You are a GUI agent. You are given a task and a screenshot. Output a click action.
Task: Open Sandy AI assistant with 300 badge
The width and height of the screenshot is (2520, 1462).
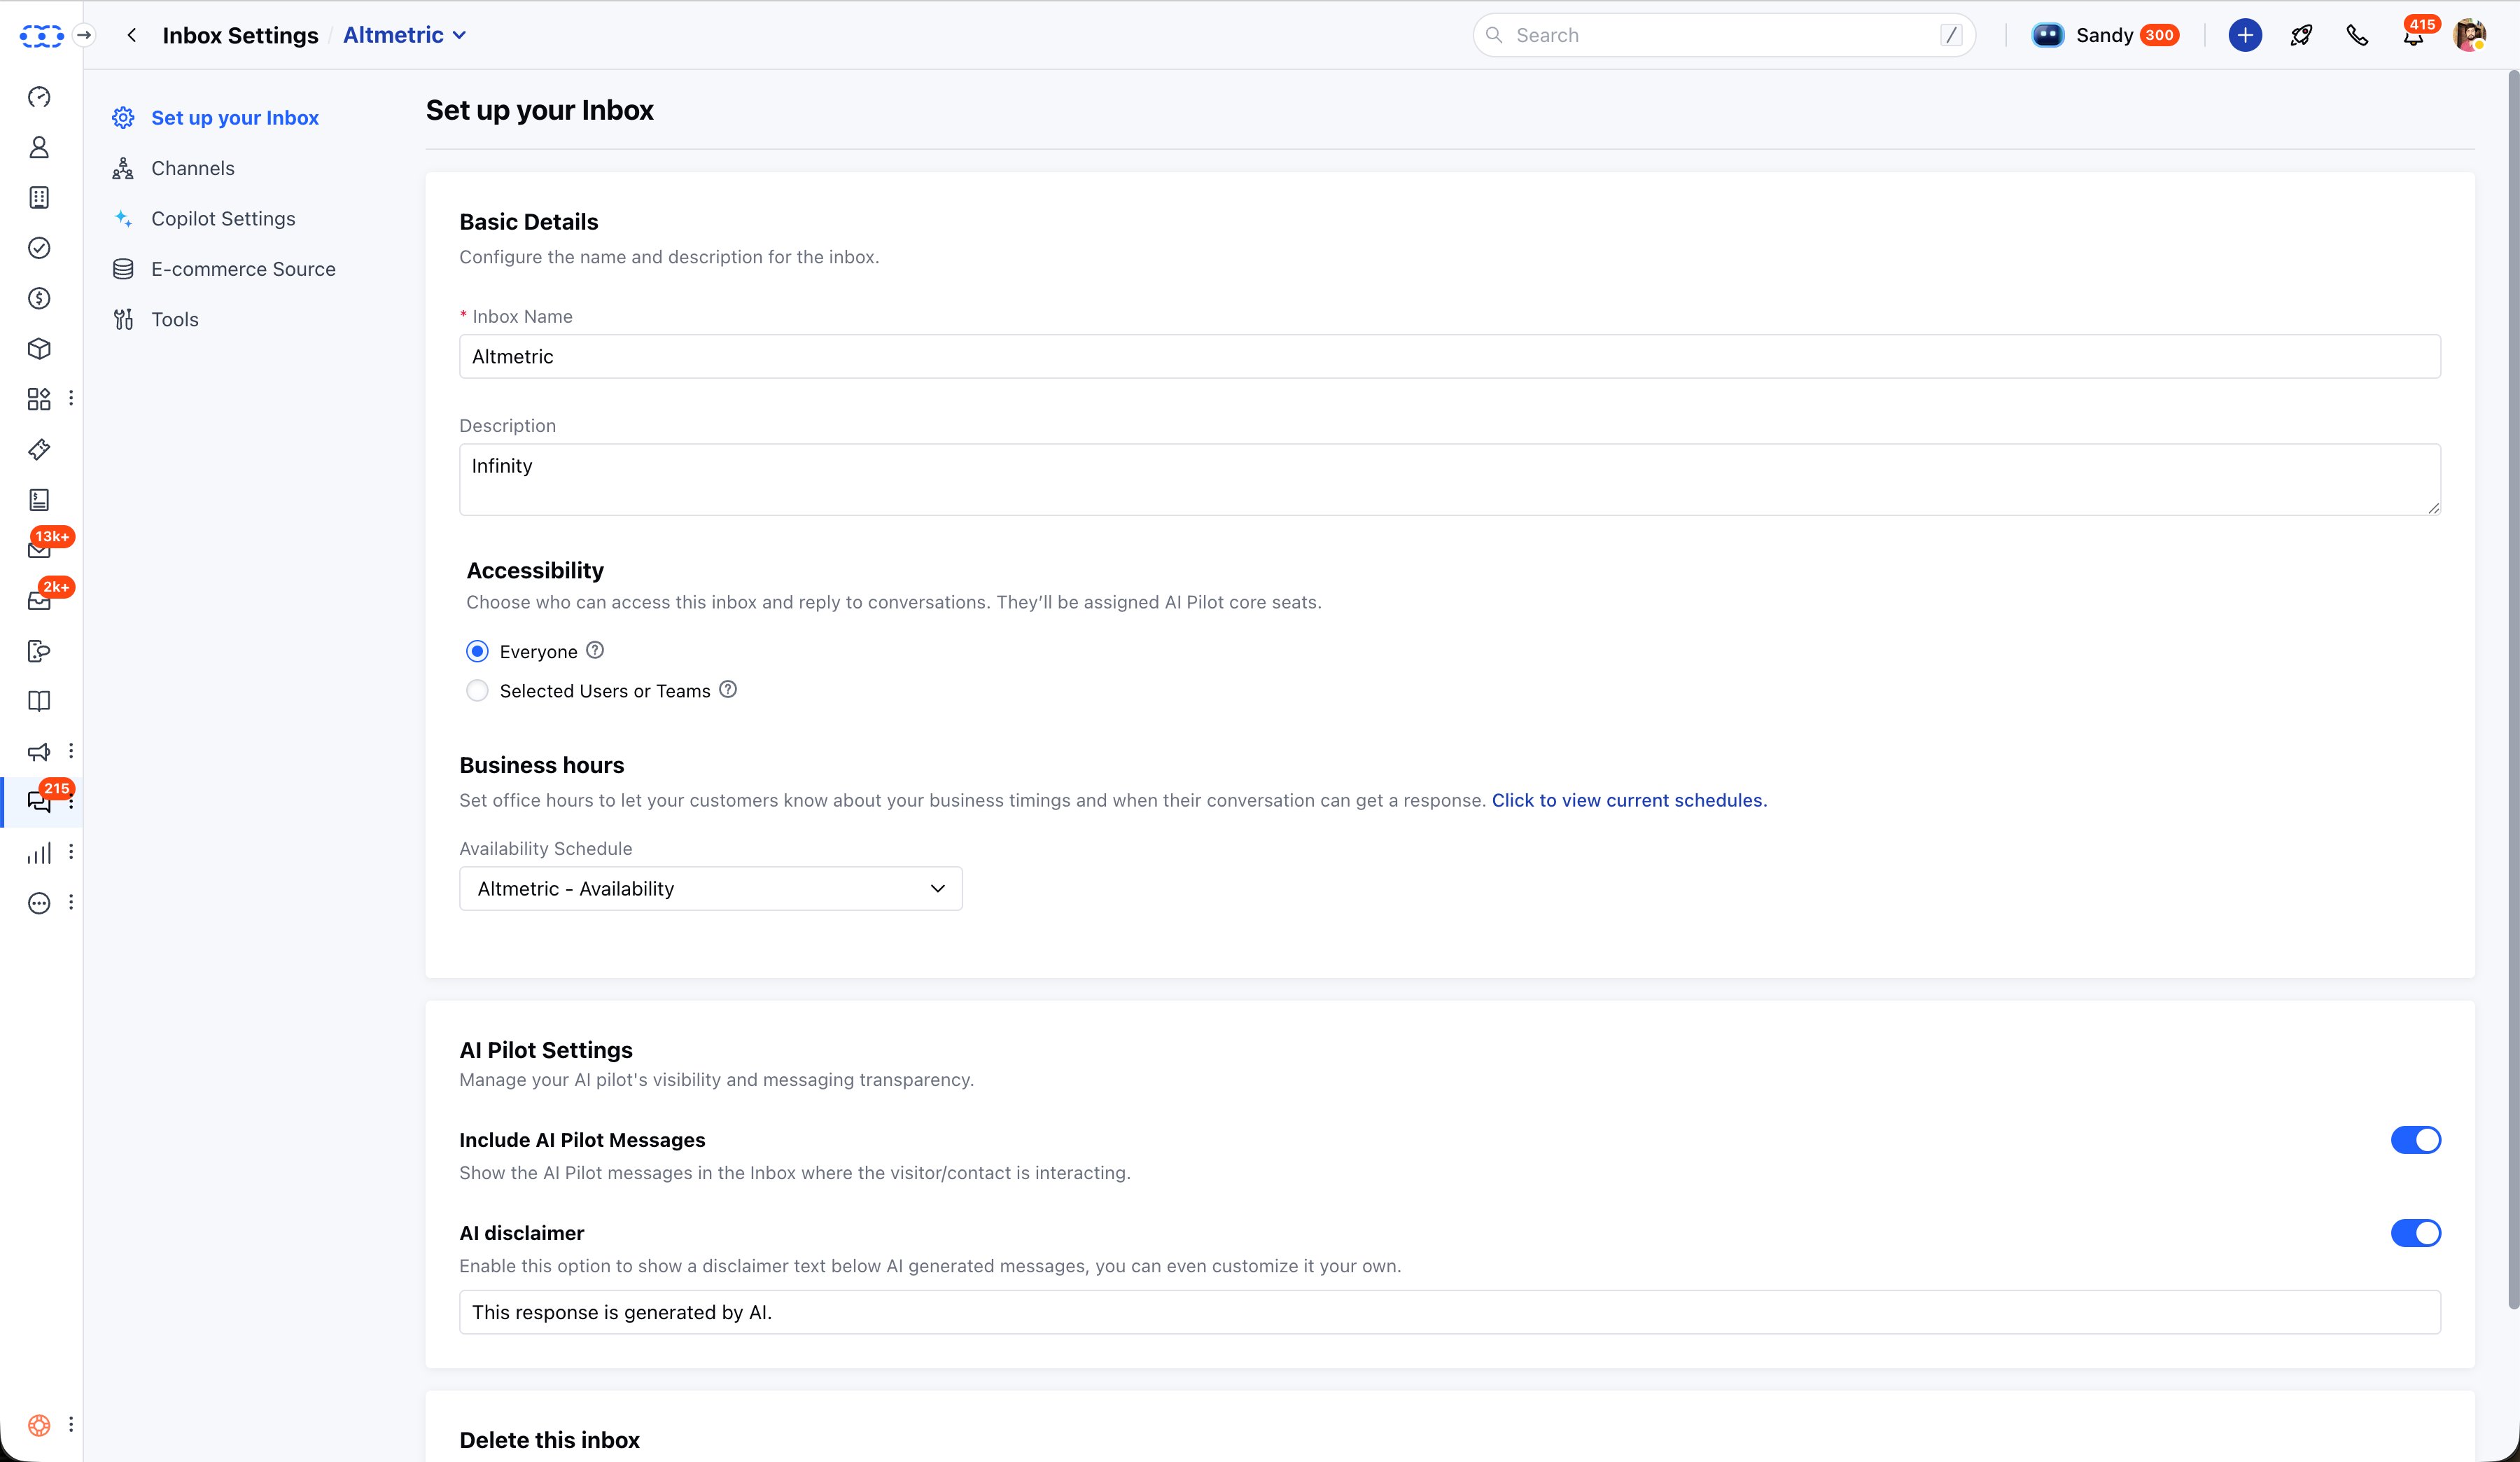tap(2105, 35)
